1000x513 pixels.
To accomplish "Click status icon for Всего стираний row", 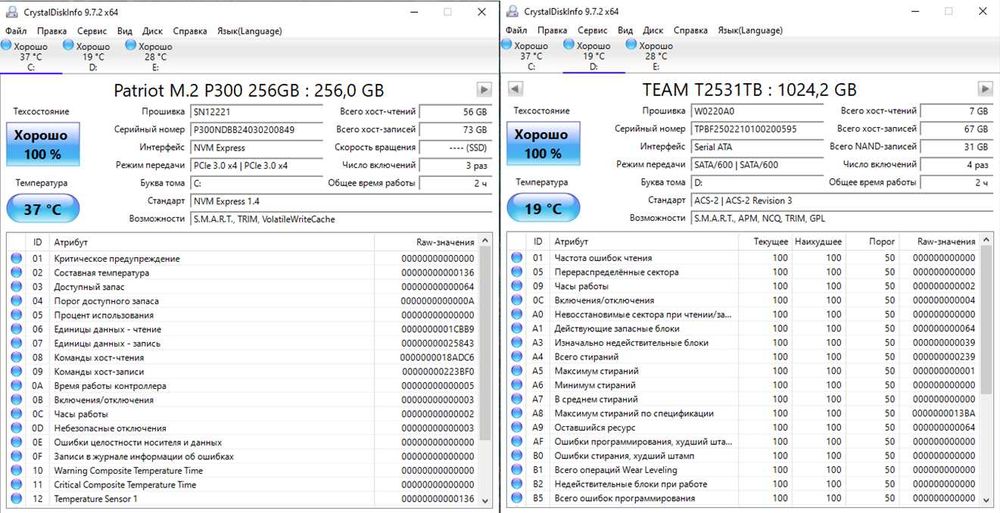I will pyautogui.click(x=517, y=357).
